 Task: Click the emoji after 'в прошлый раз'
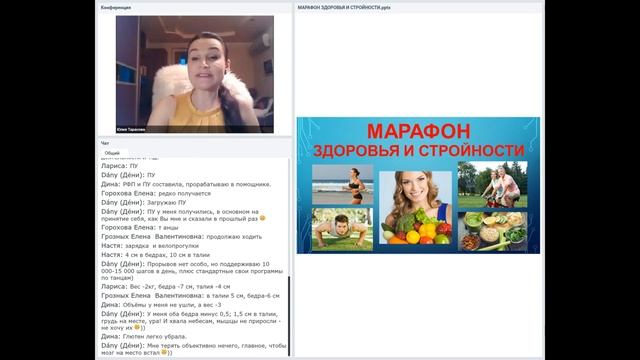click(262, 218)
